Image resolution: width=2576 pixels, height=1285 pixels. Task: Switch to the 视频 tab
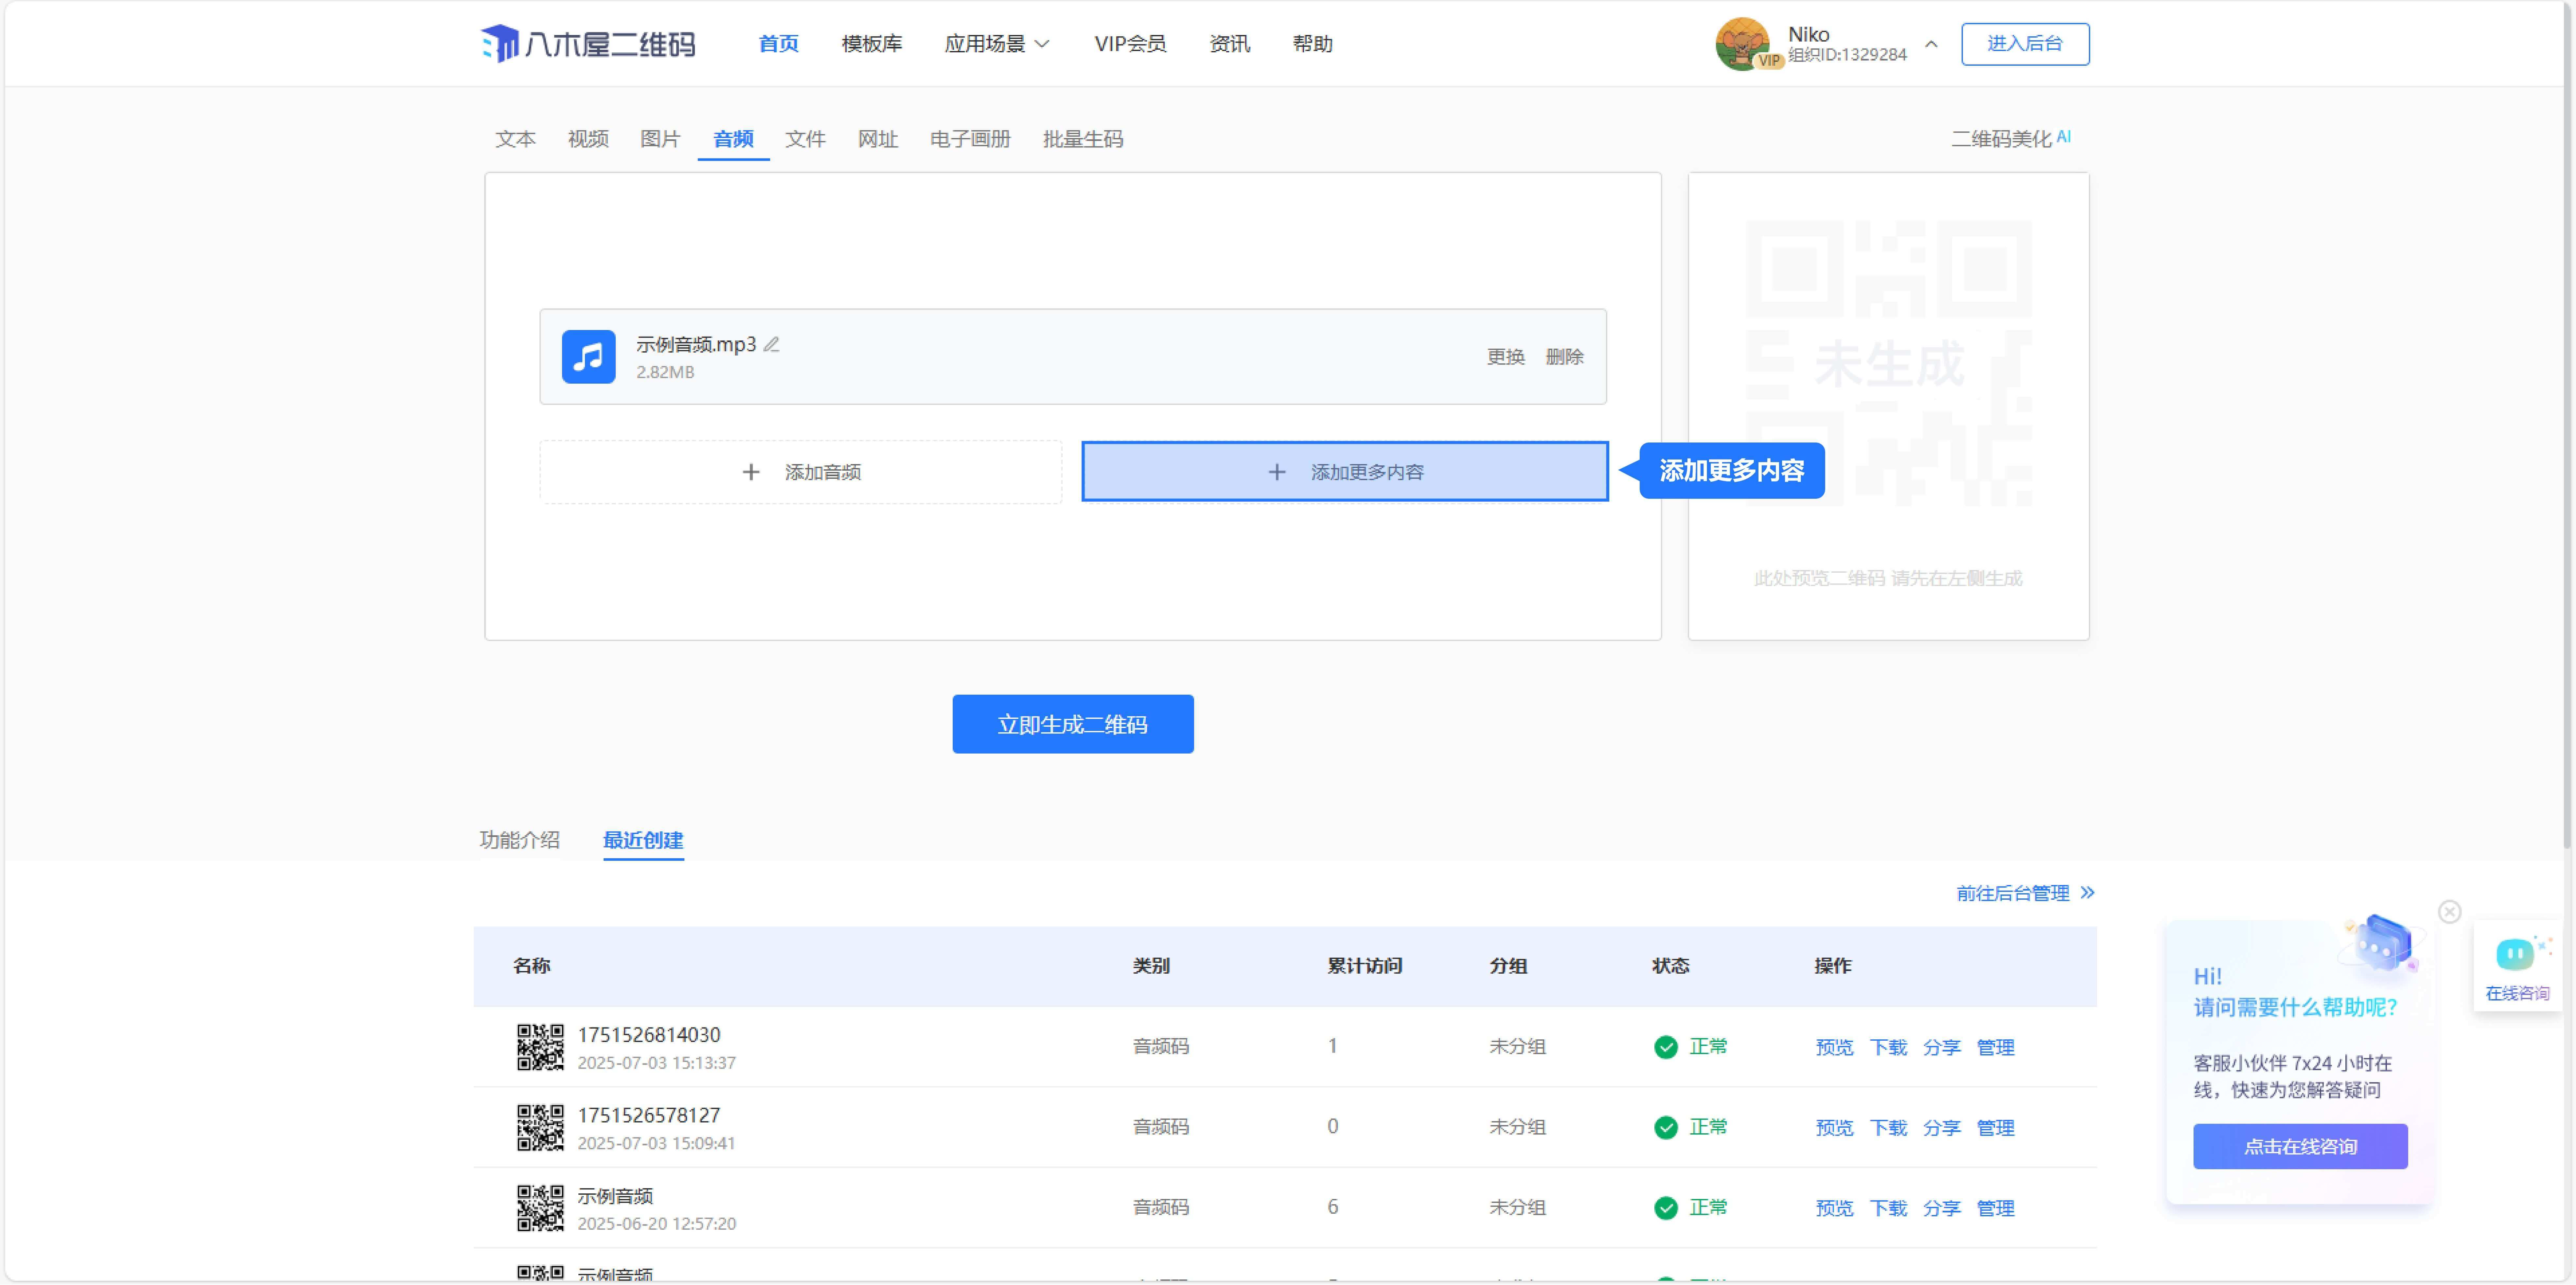[x=588, y=139]
